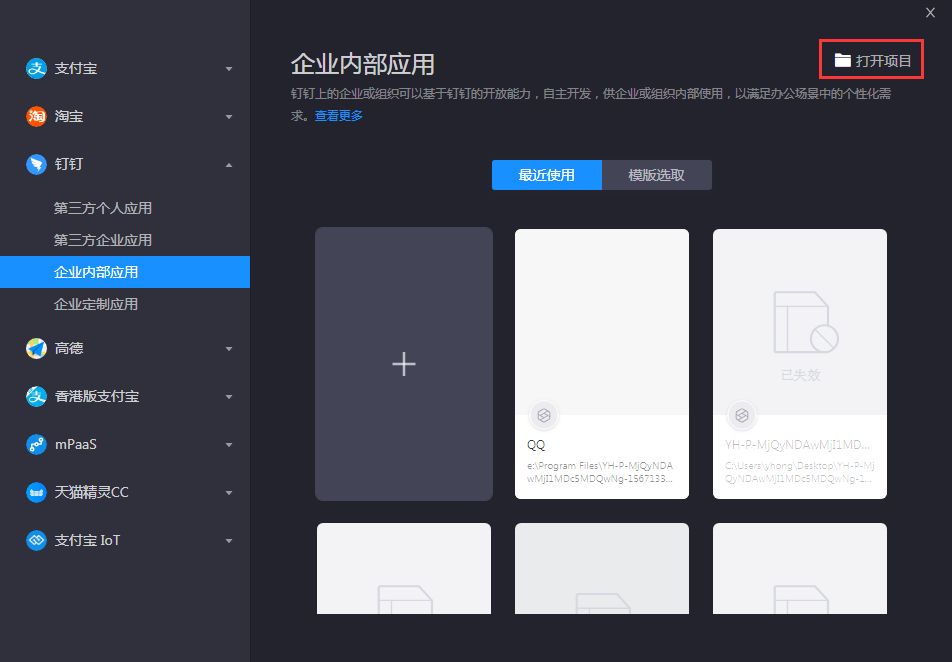This screenshot has height=662, width=952.
Task: Select 第三方个人应用 in the sidebar
Action: [x=103, y=208]
